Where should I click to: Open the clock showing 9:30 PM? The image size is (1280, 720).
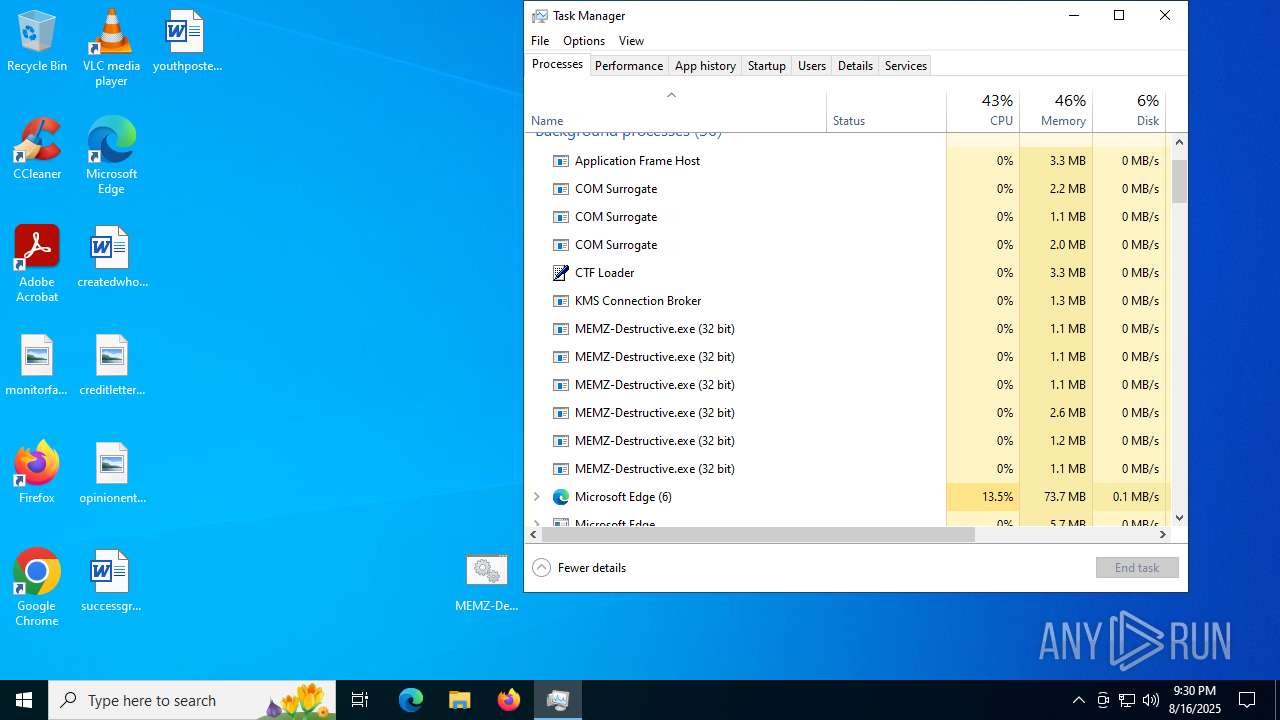tap(1196, 700)
